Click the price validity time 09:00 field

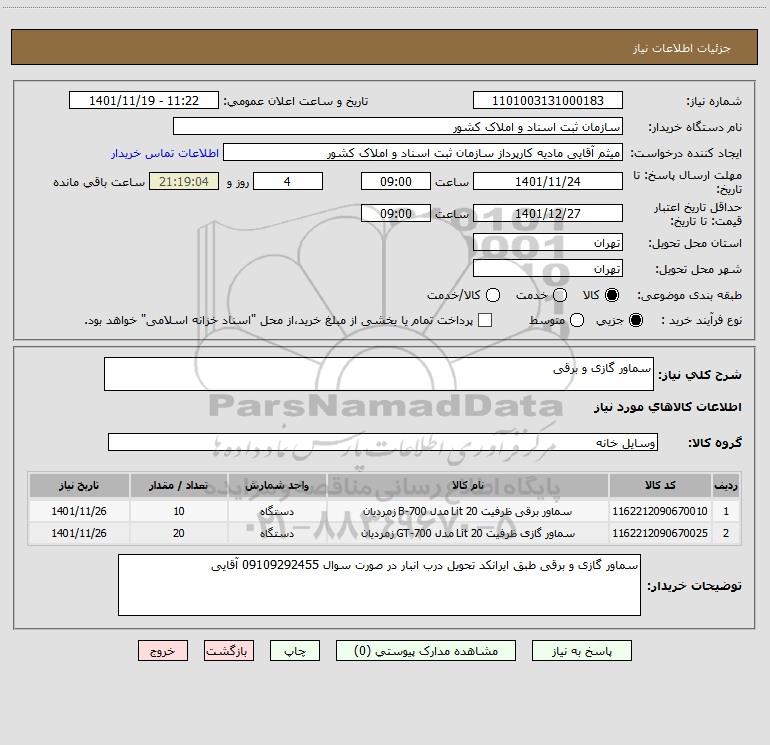[x=396, y=213]
